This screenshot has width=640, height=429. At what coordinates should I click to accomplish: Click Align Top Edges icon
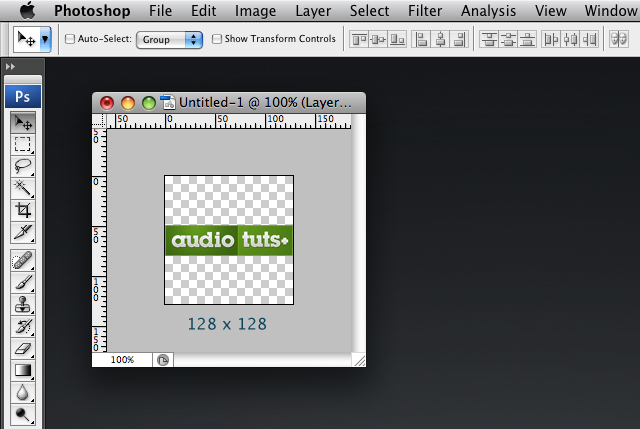point(359,40)
